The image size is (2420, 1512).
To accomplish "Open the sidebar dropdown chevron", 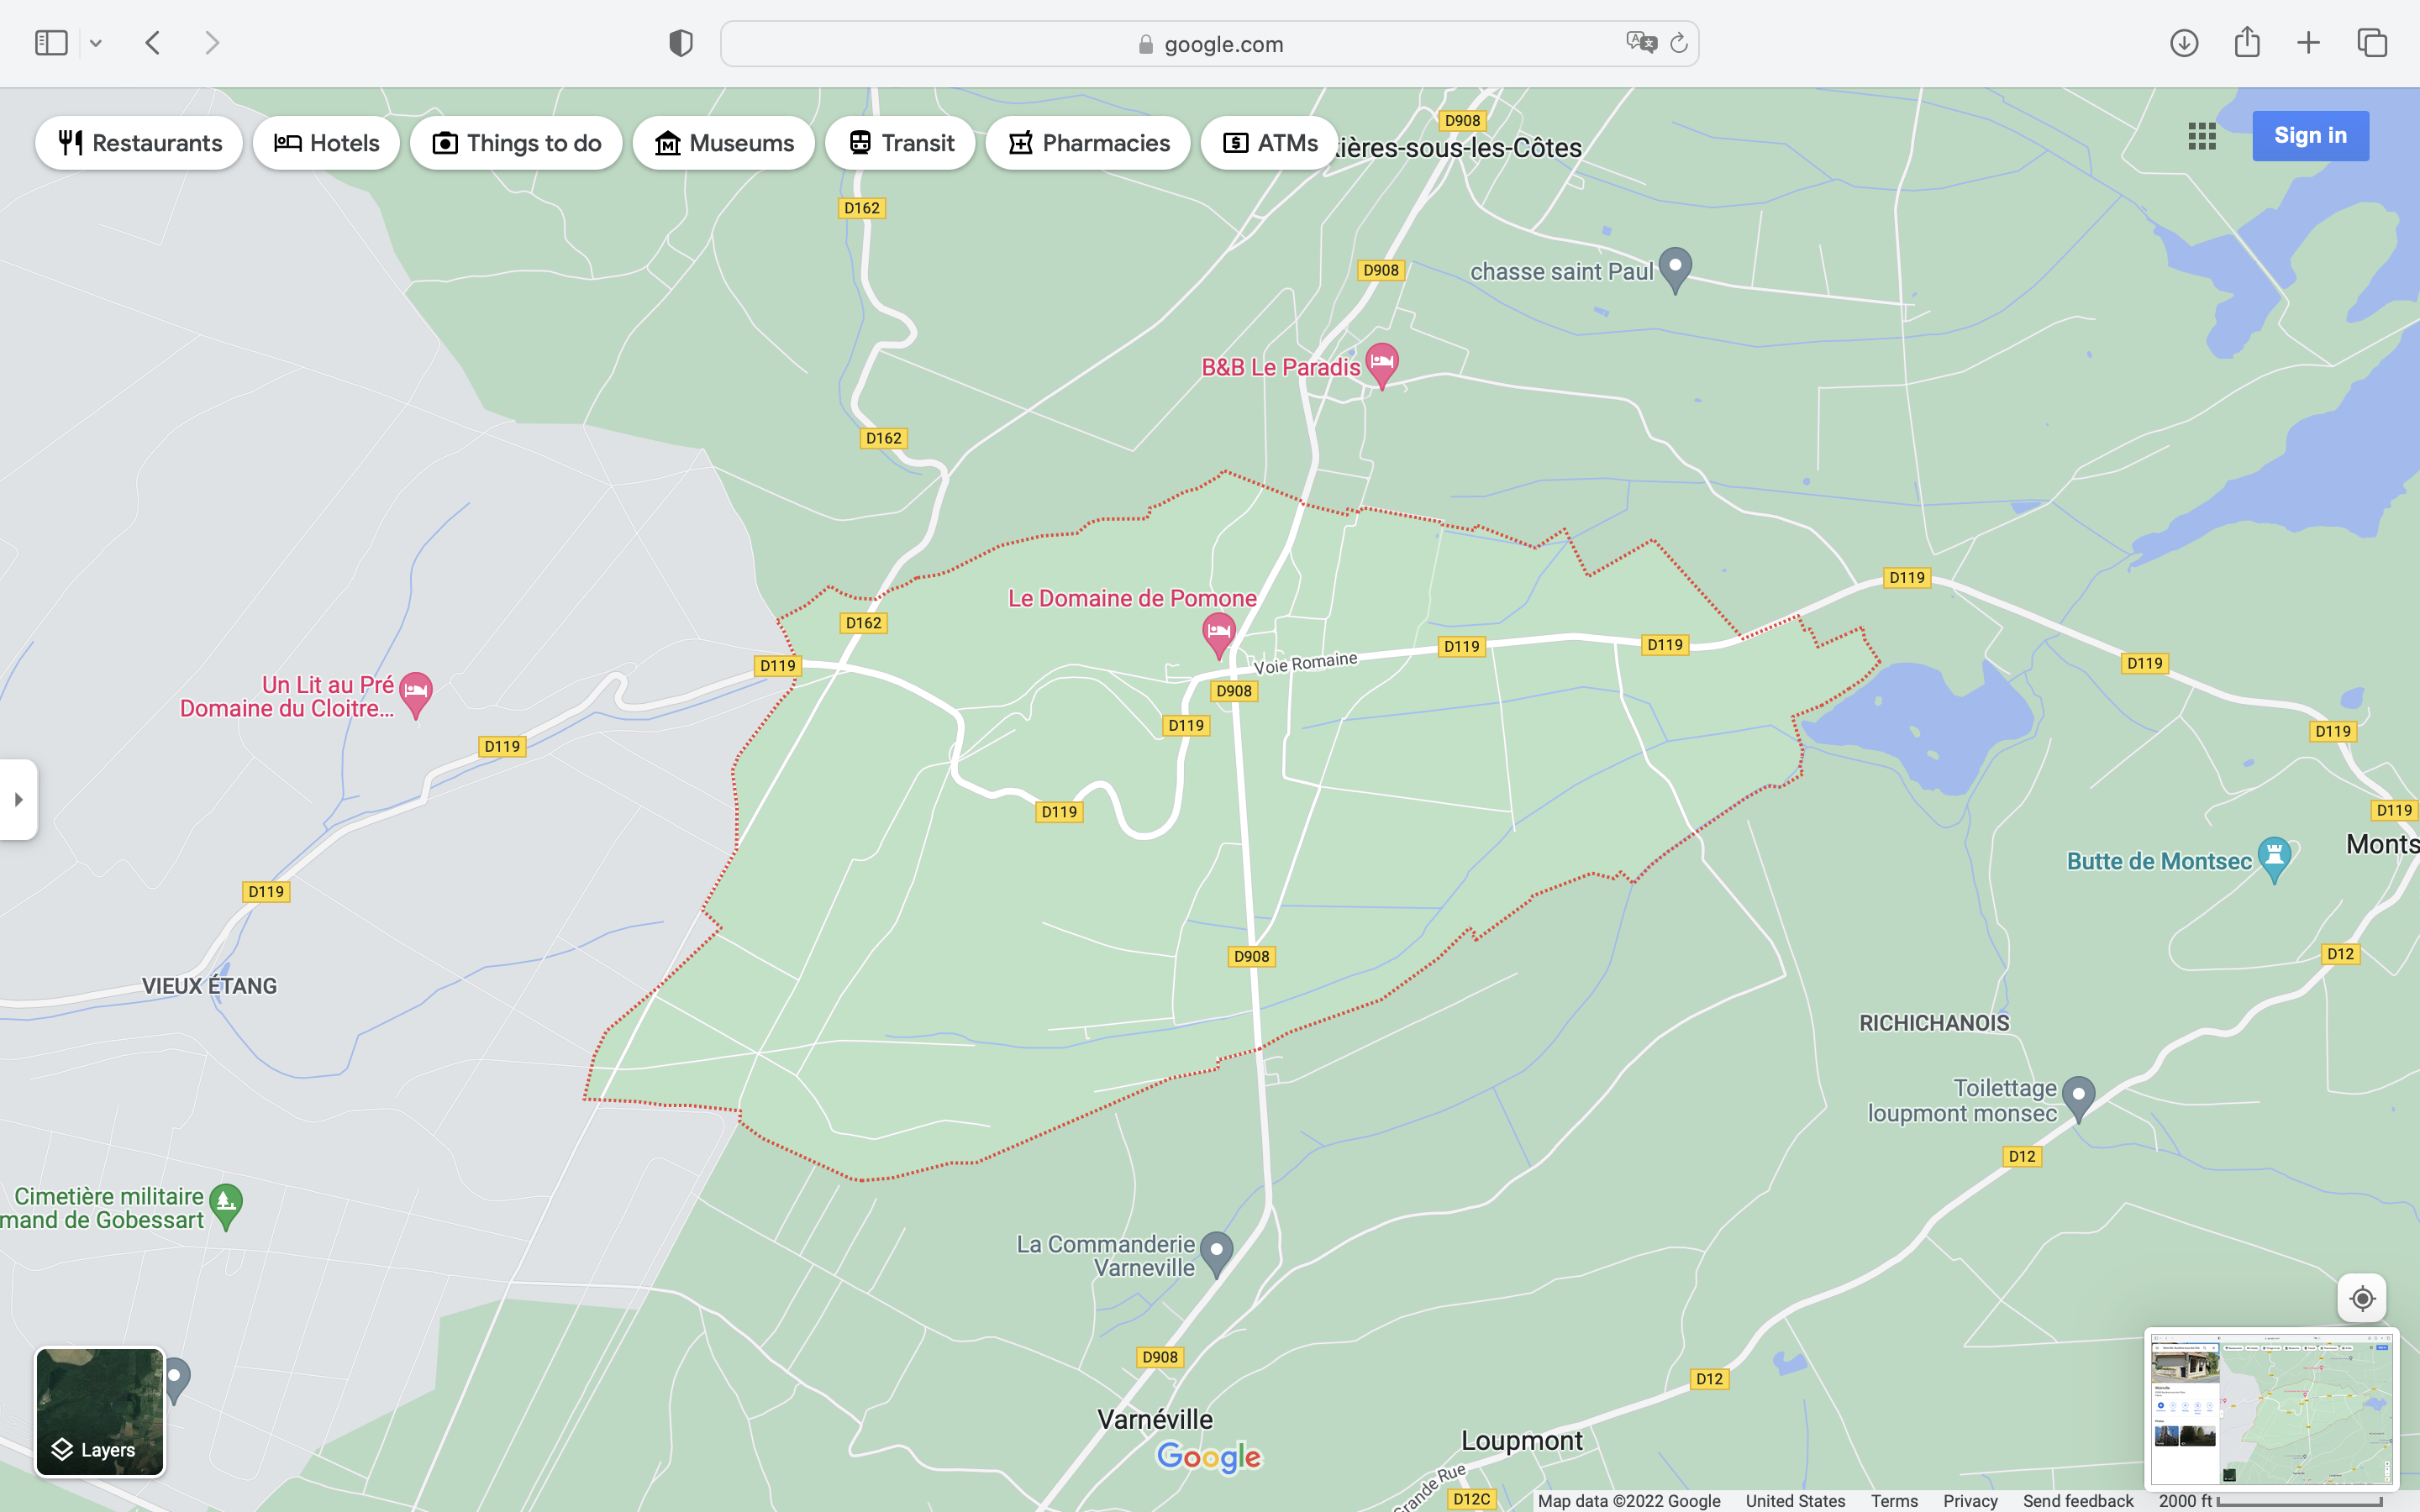I will (96, 43).
